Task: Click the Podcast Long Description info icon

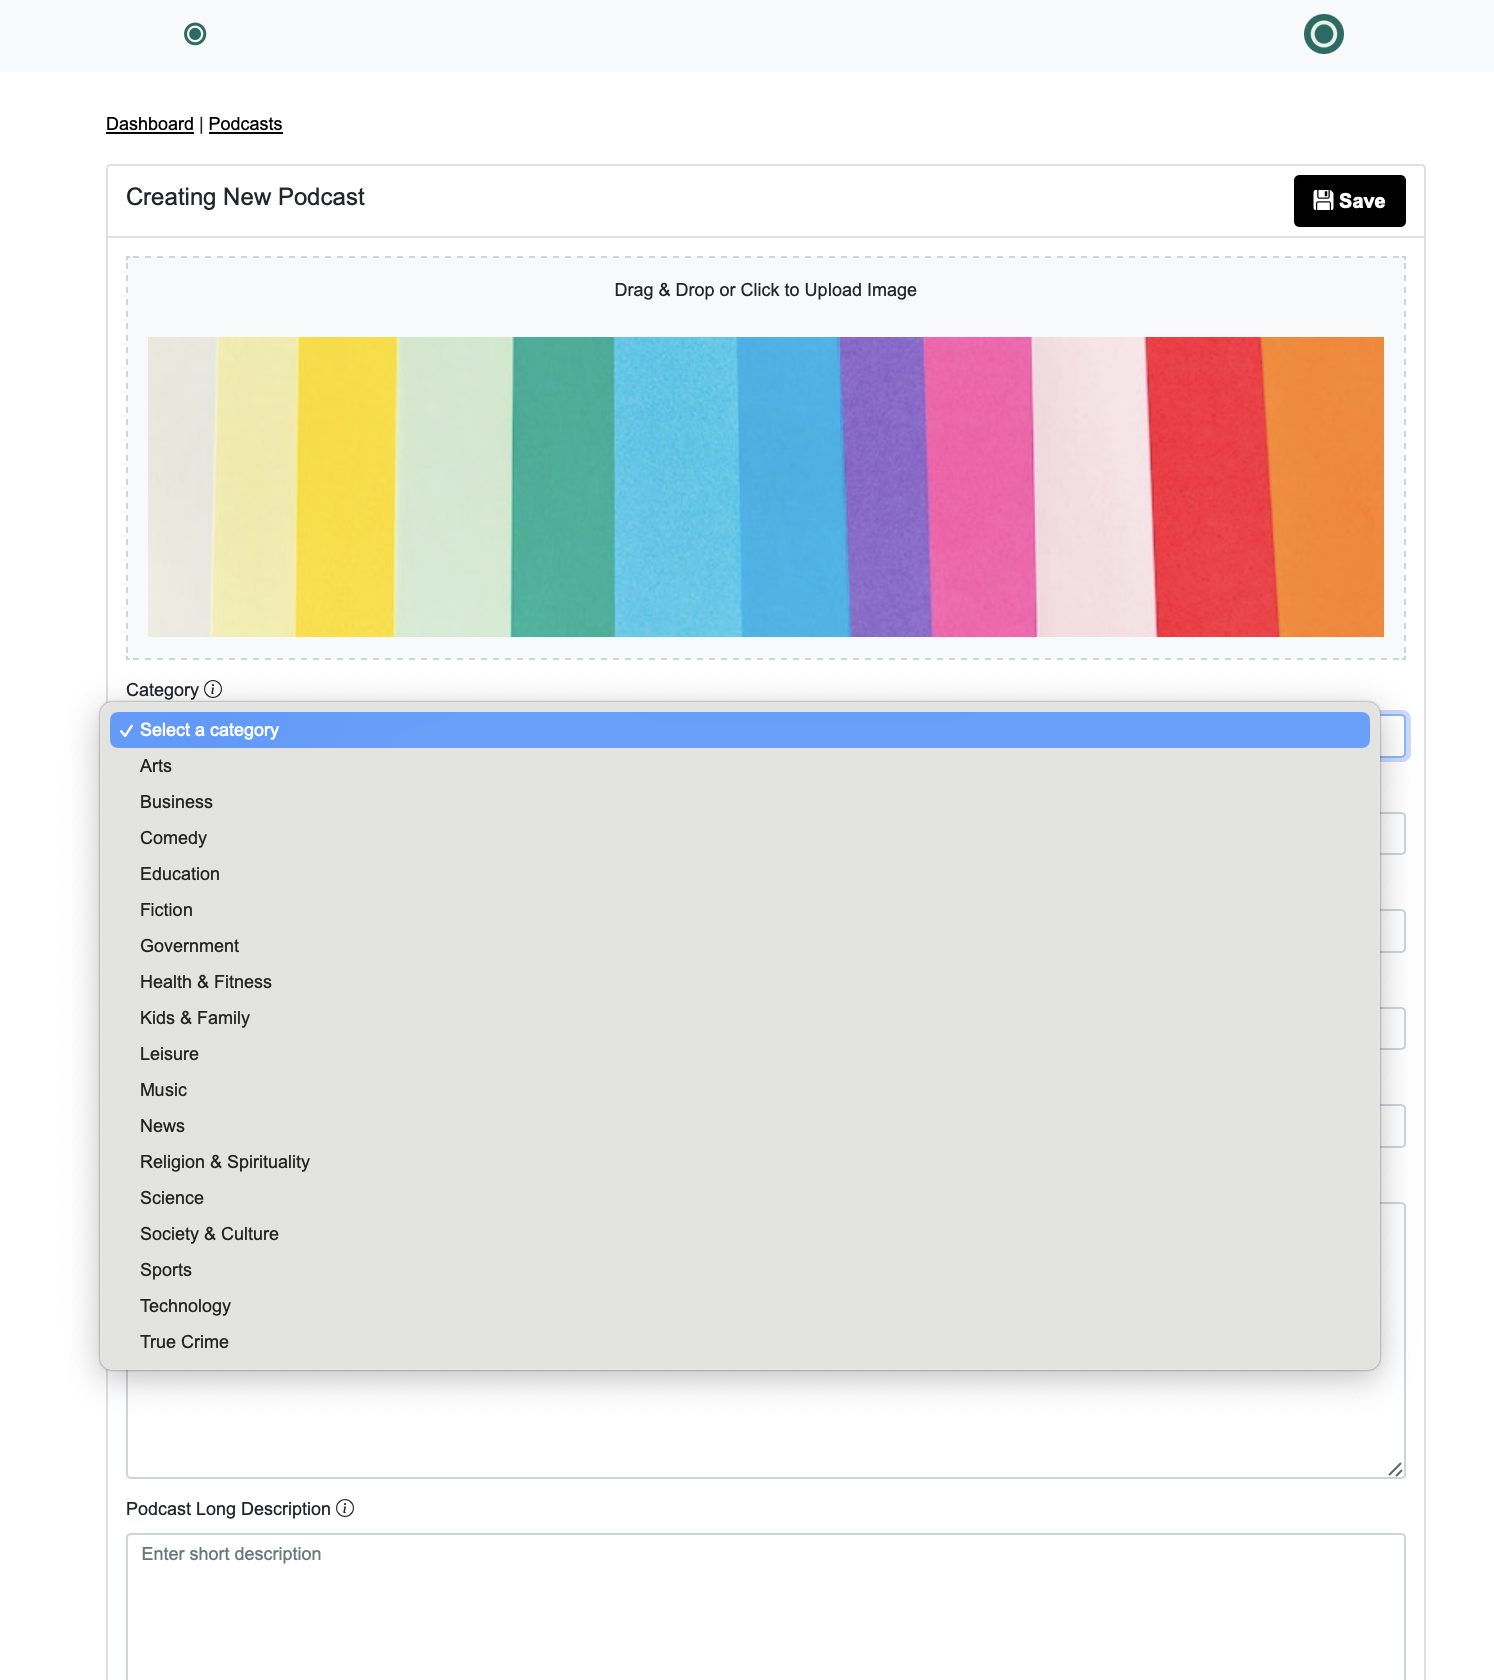Action: pyautogui.click(x=345, y=1508)
